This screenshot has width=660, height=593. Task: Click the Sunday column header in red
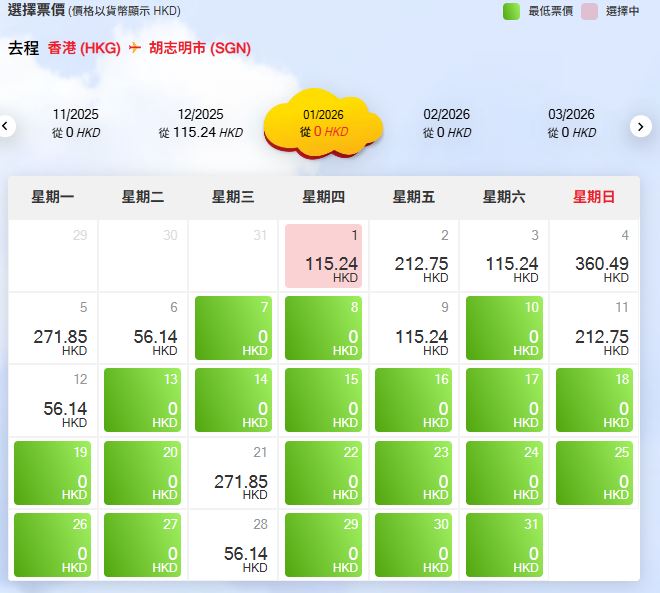click(x=594, y=197)
